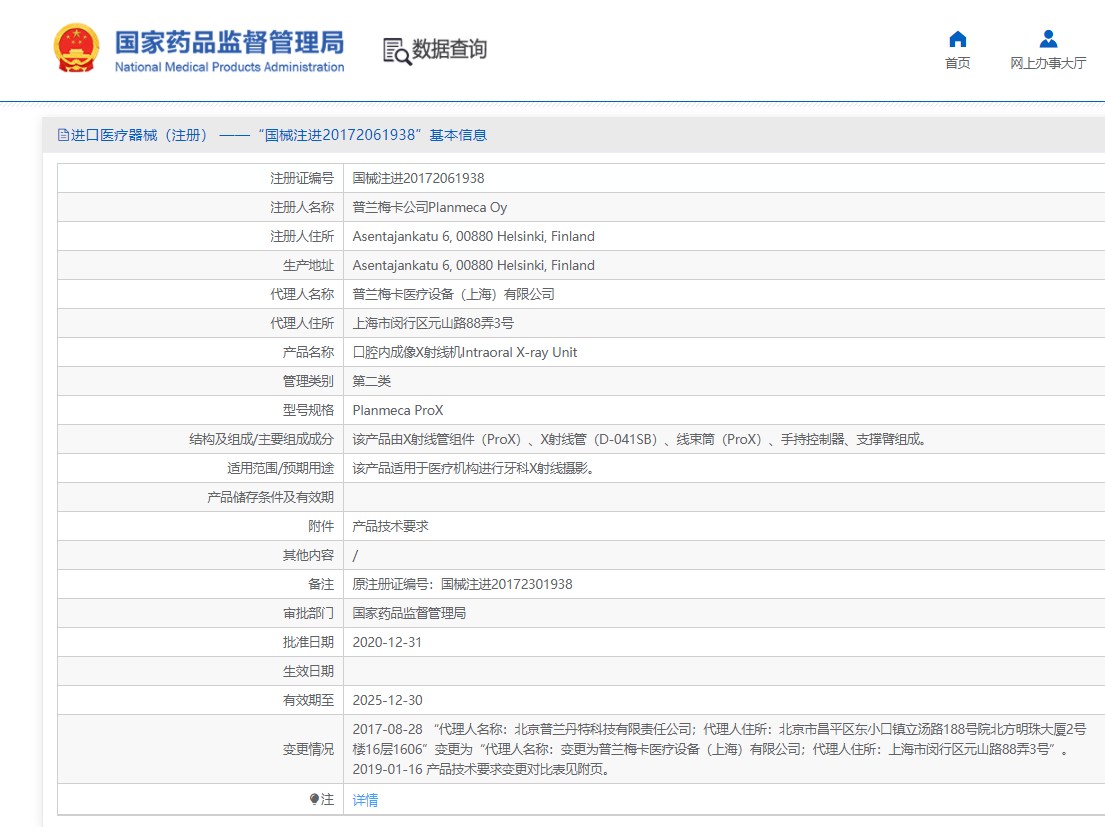
Task: Select the 产品名称 label
Action: coord(308,352)
